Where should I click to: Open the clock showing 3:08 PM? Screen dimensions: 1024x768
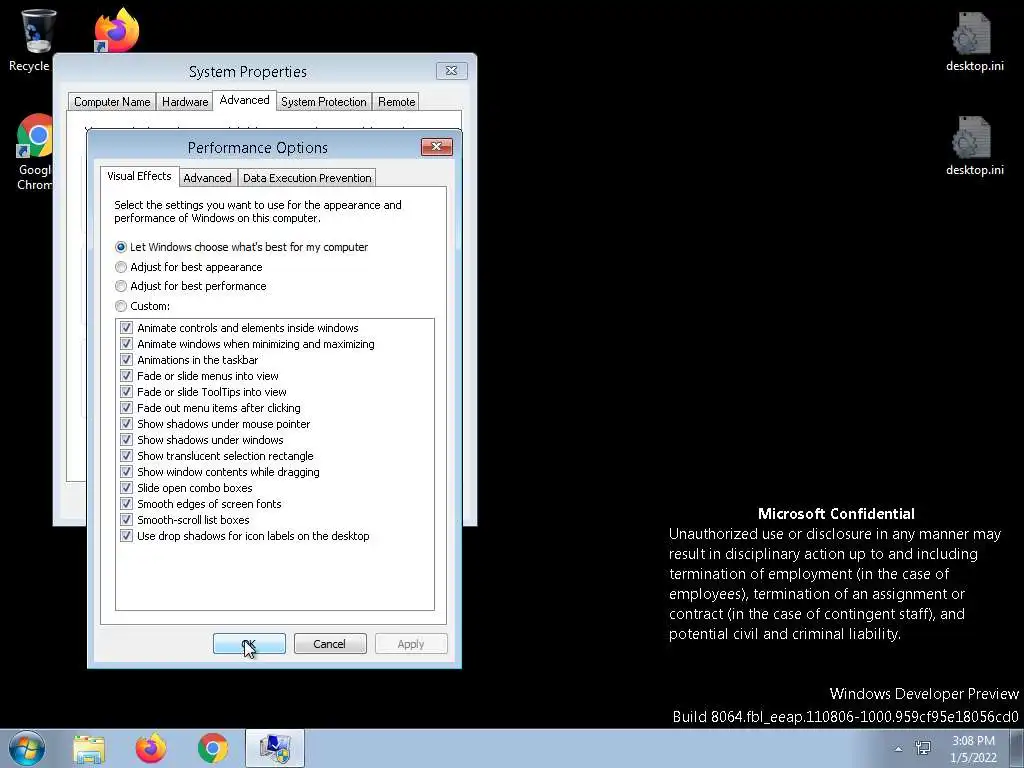click(973, 749)
